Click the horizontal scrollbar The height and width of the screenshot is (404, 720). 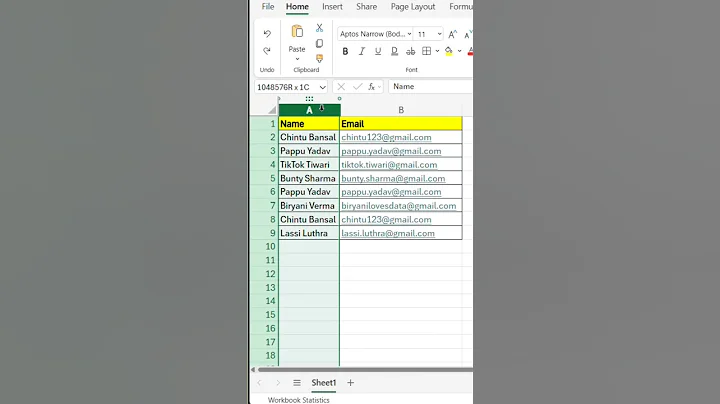click(365, 370)
